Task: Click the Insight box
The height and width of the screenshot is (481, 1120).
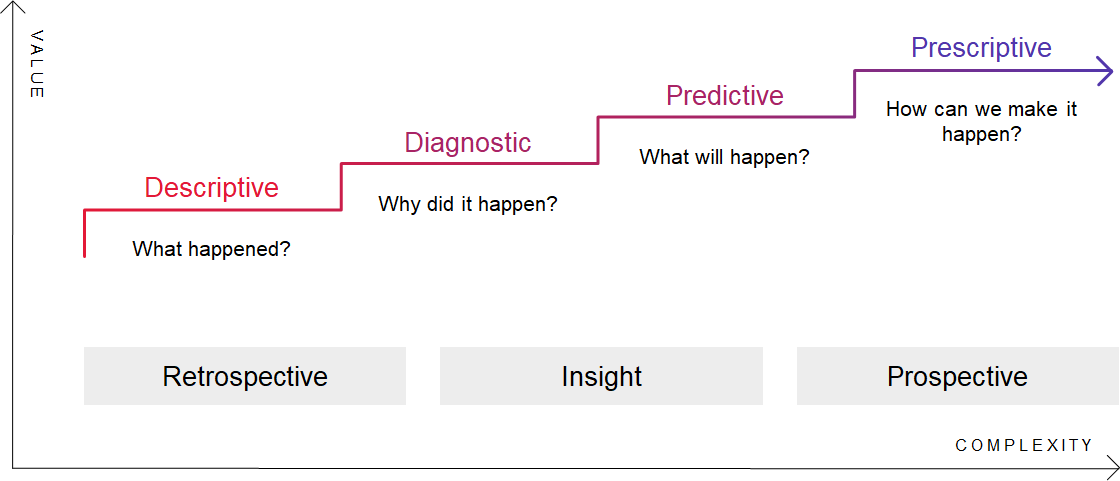Action: coord(601,376)
